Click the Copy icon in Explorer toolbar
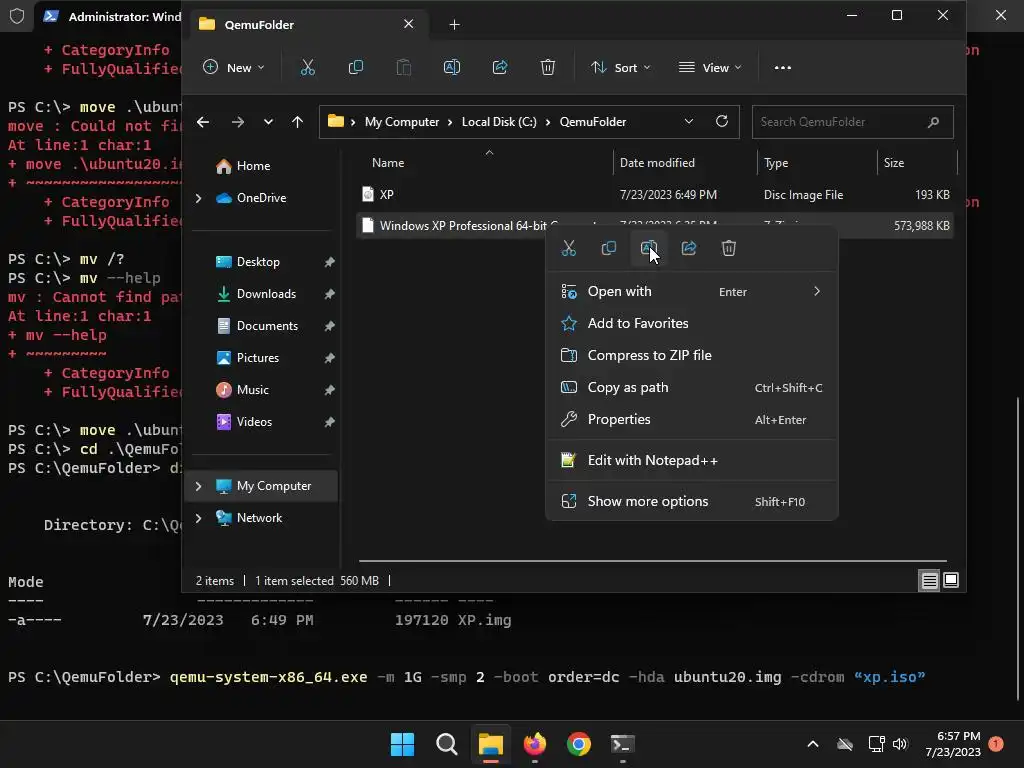The image size is (1024, 768). point(355,67)
